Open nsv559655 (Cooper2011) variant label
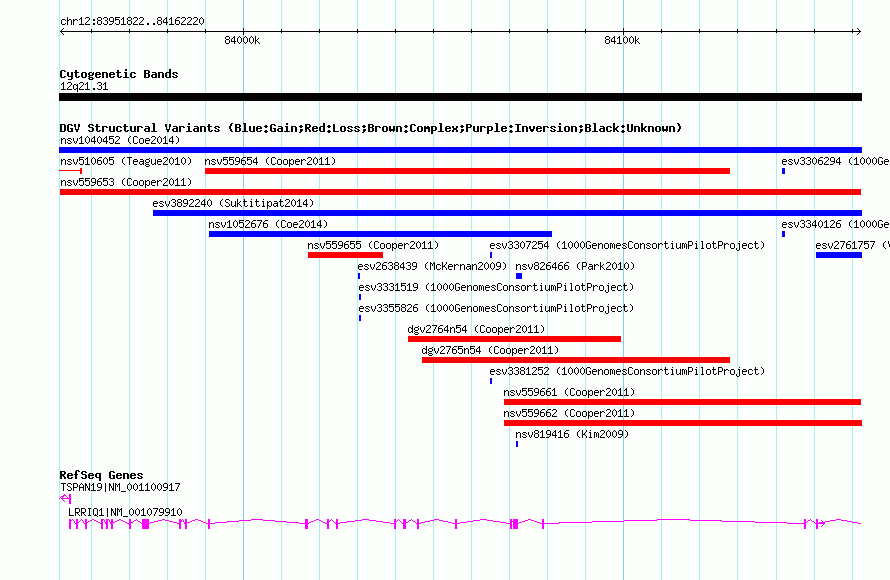The image size is (890, 580). [x=373, y=245]
